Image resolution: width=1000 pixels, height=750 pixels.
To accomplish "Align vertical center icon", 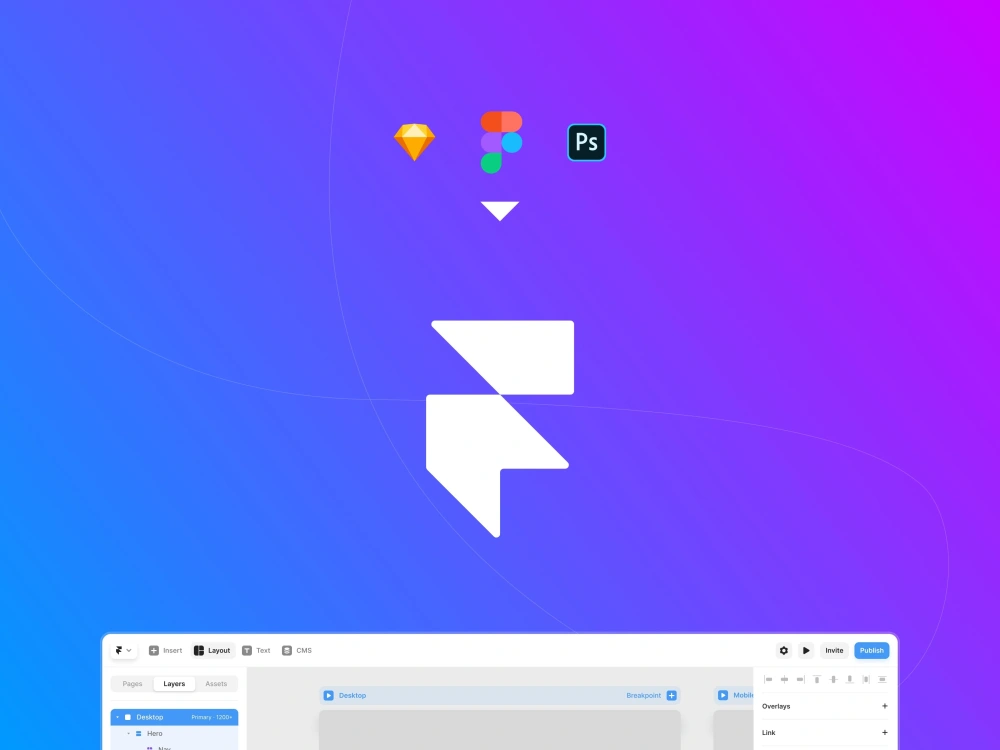I will 834,679.
